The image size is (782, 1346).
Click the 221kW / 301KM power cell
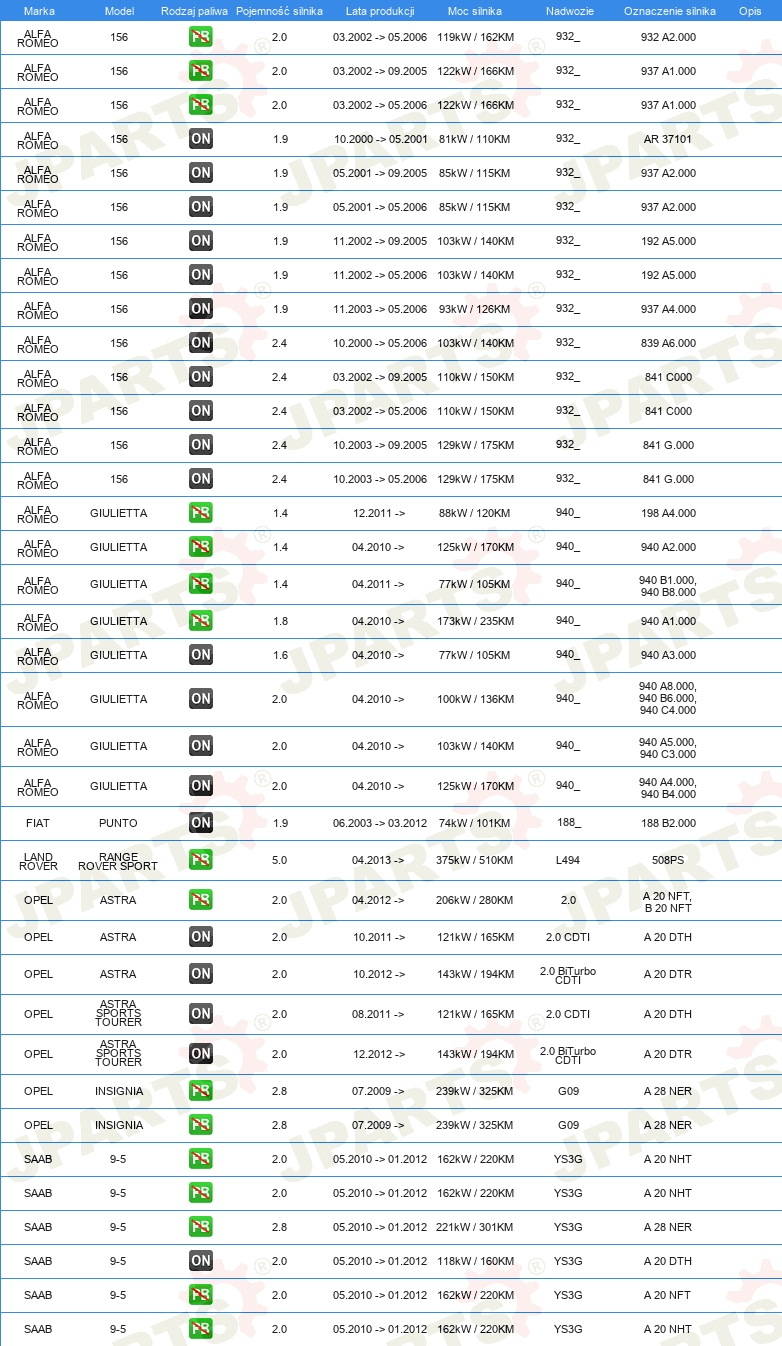click(474, 1227)
